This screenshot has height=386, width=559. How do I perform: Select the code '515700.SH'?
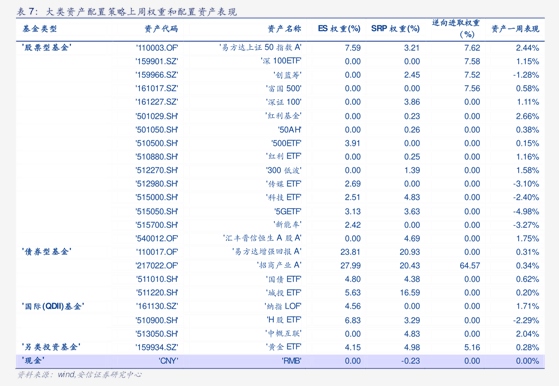click(157, 225)
